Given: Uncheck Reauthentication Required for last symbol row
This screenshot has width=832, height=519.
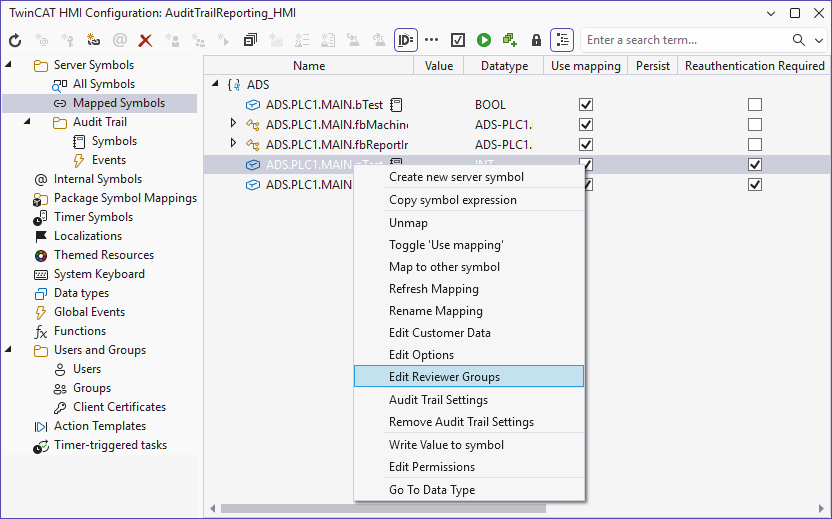Looking at the screenshot, I should coord(755,185).
